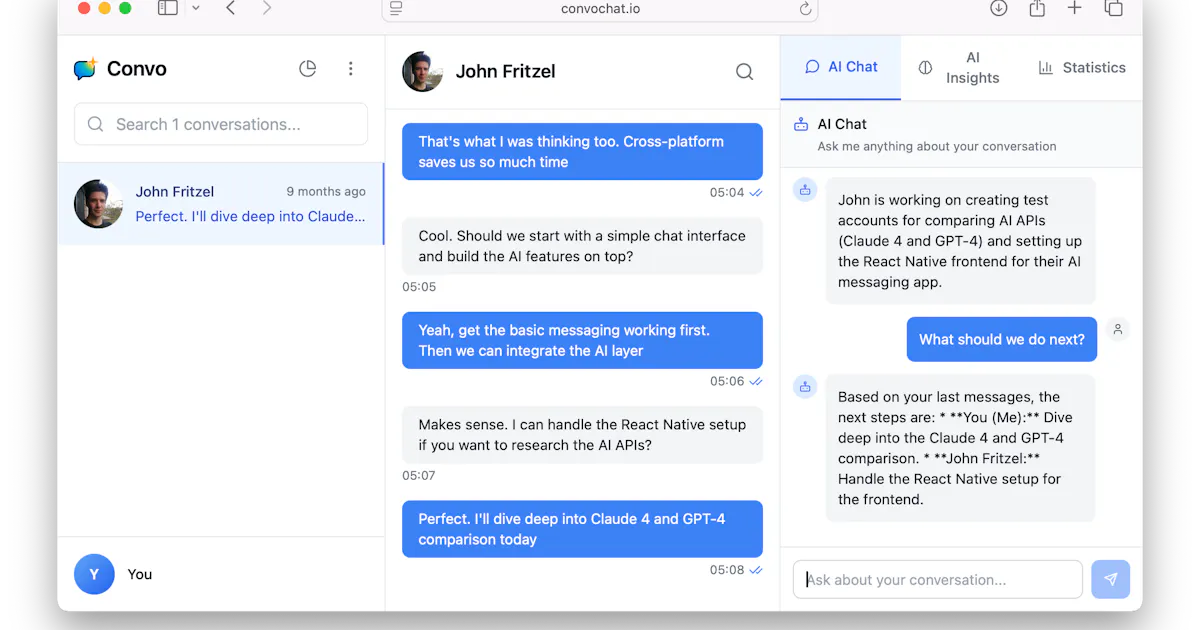Click the 05:07 message timestamp

coord(419,476)
